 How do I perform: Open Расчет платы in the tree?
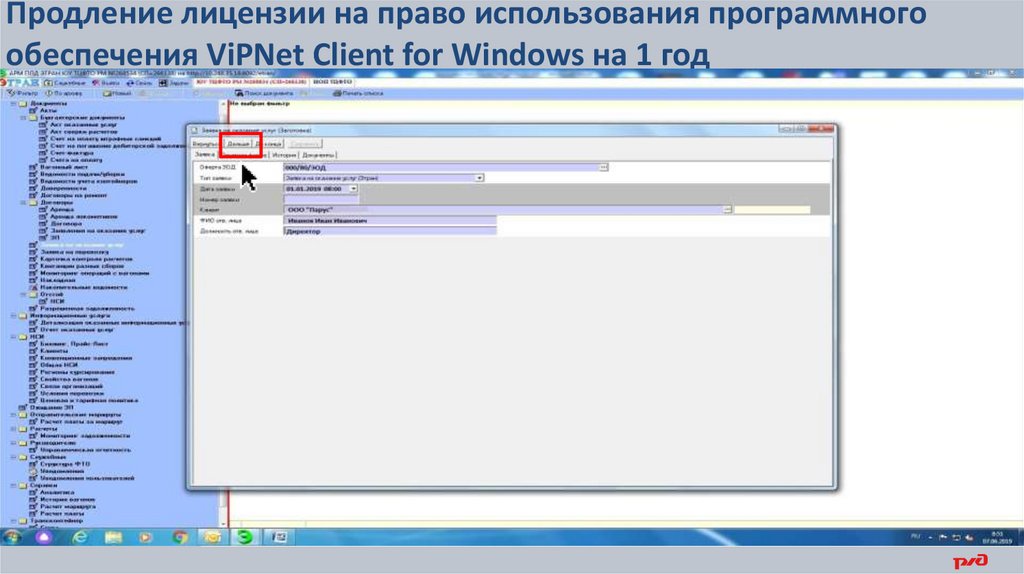[62, 514]
